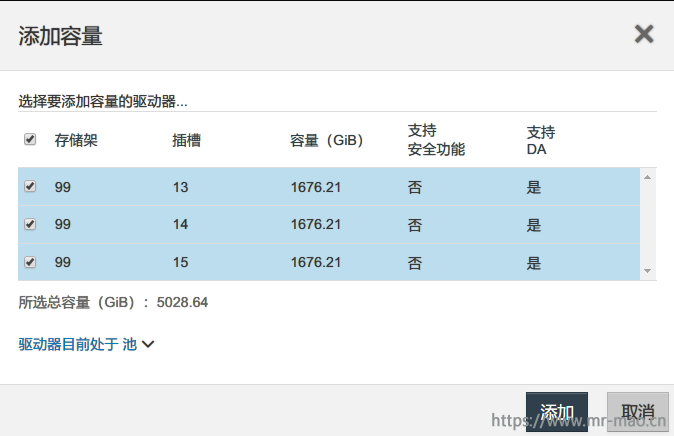Click 否 security value in slot 14 row
674x436 pixels.
415,225
